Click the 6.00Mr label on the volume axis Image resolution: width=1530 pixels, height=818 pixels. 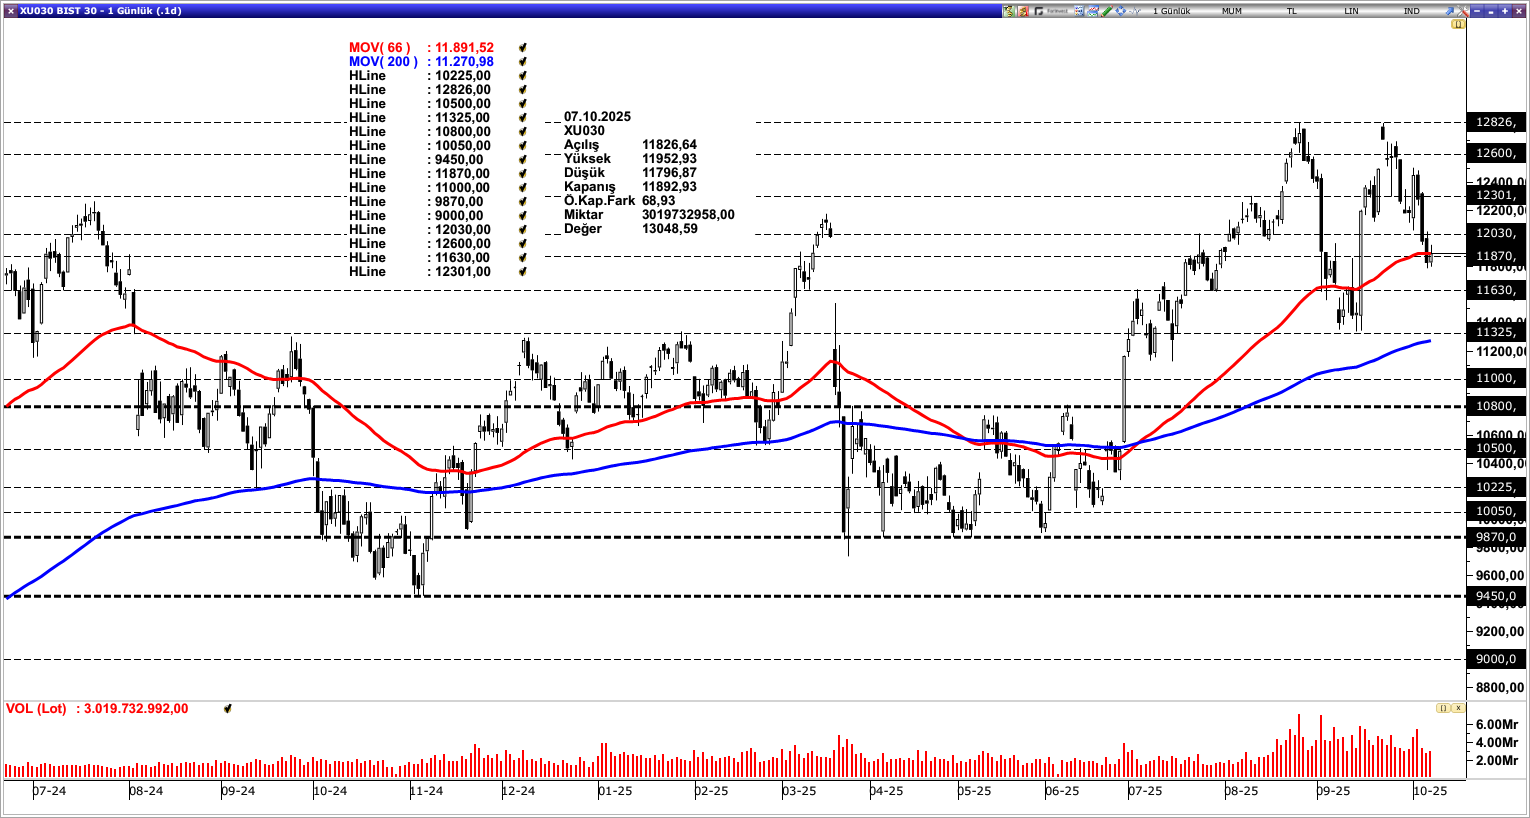click(x=1497, y=725)
